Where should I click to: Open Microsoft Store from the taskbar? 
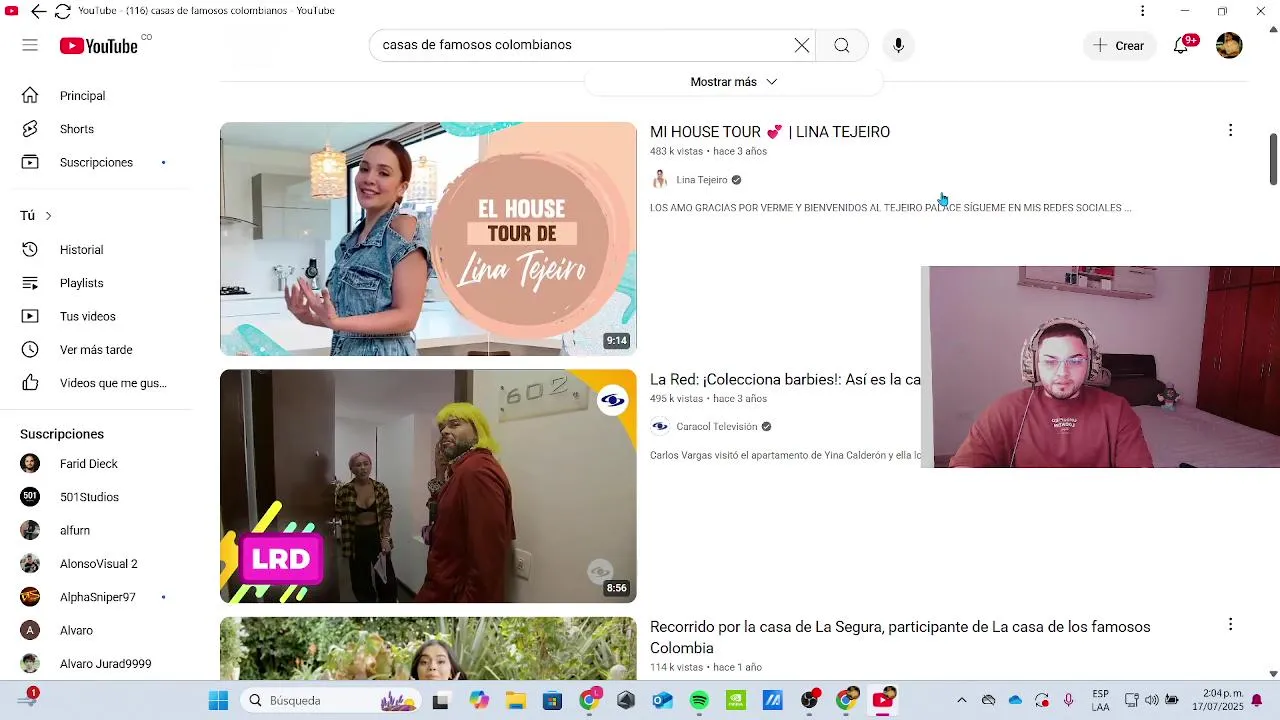[552, 701]
